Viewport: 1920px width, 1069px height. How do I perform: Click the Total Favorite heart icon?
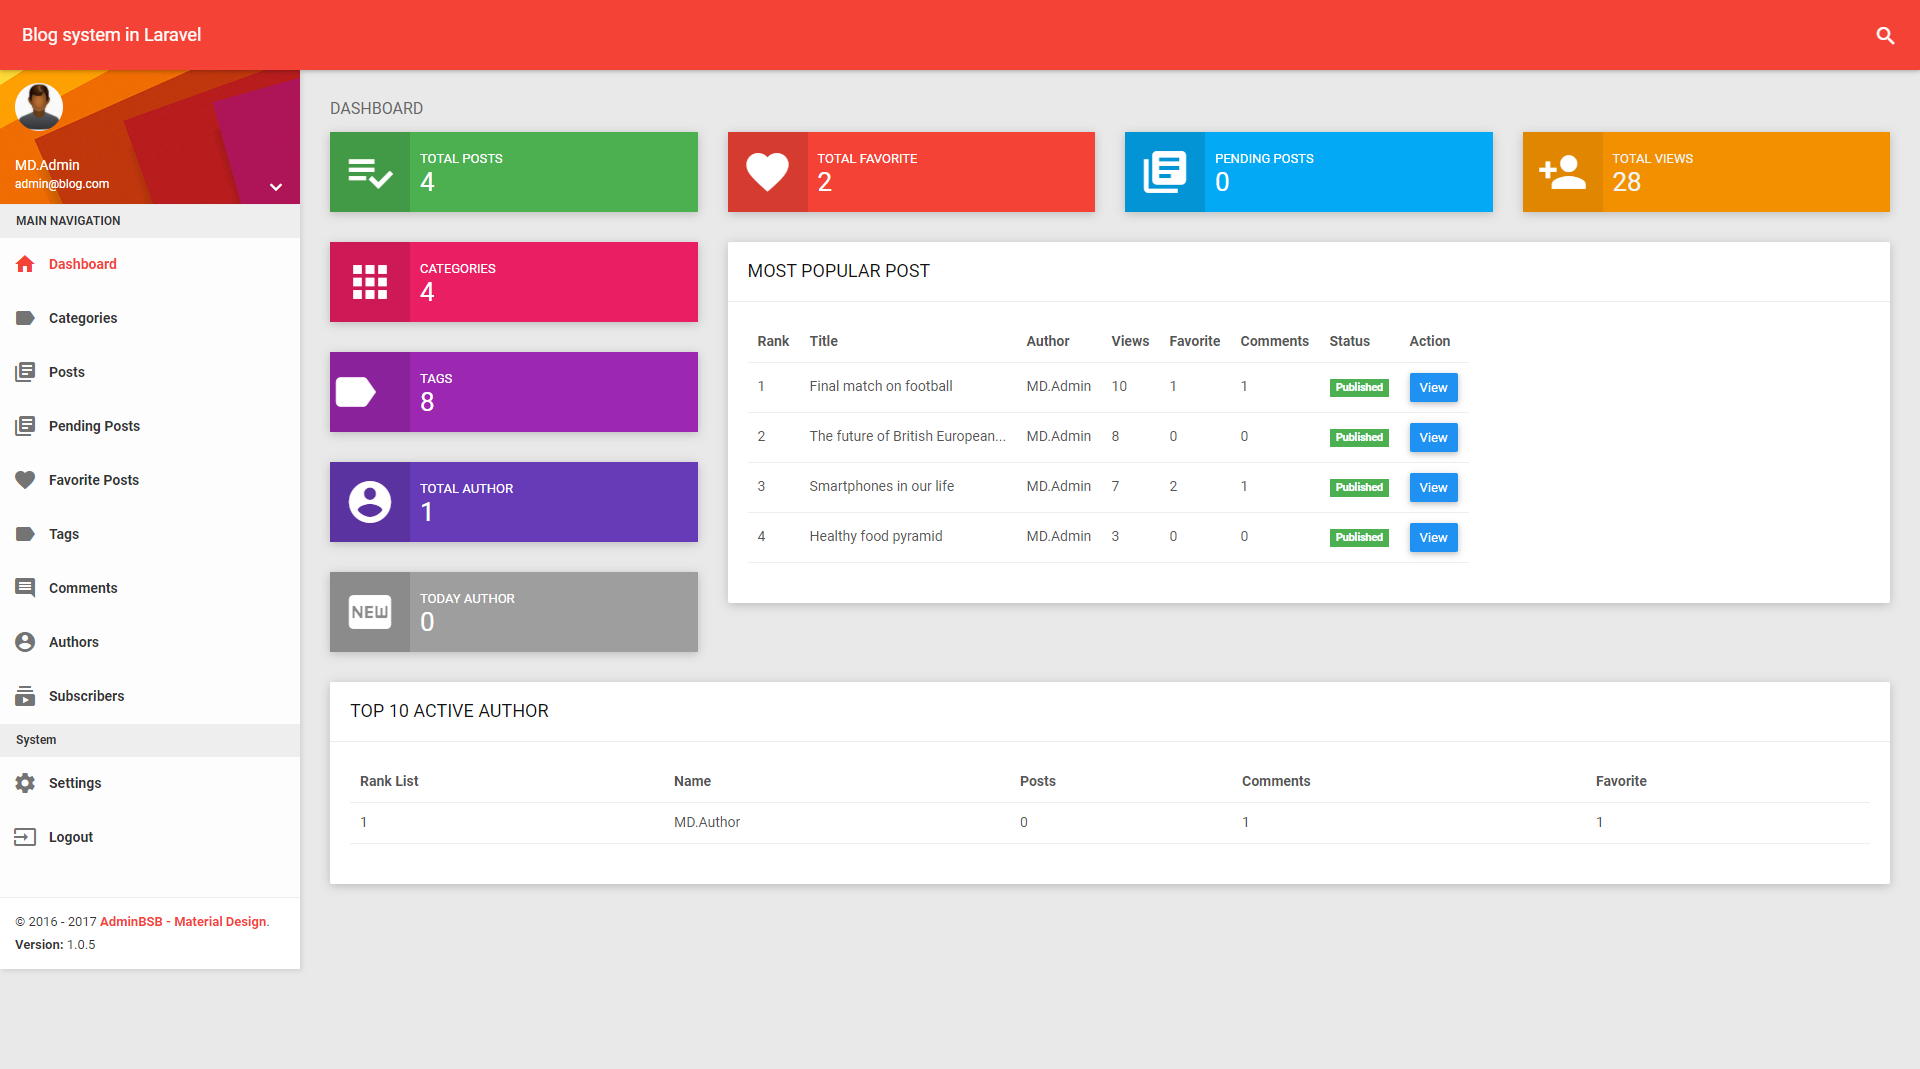click(x=767, y=172)
